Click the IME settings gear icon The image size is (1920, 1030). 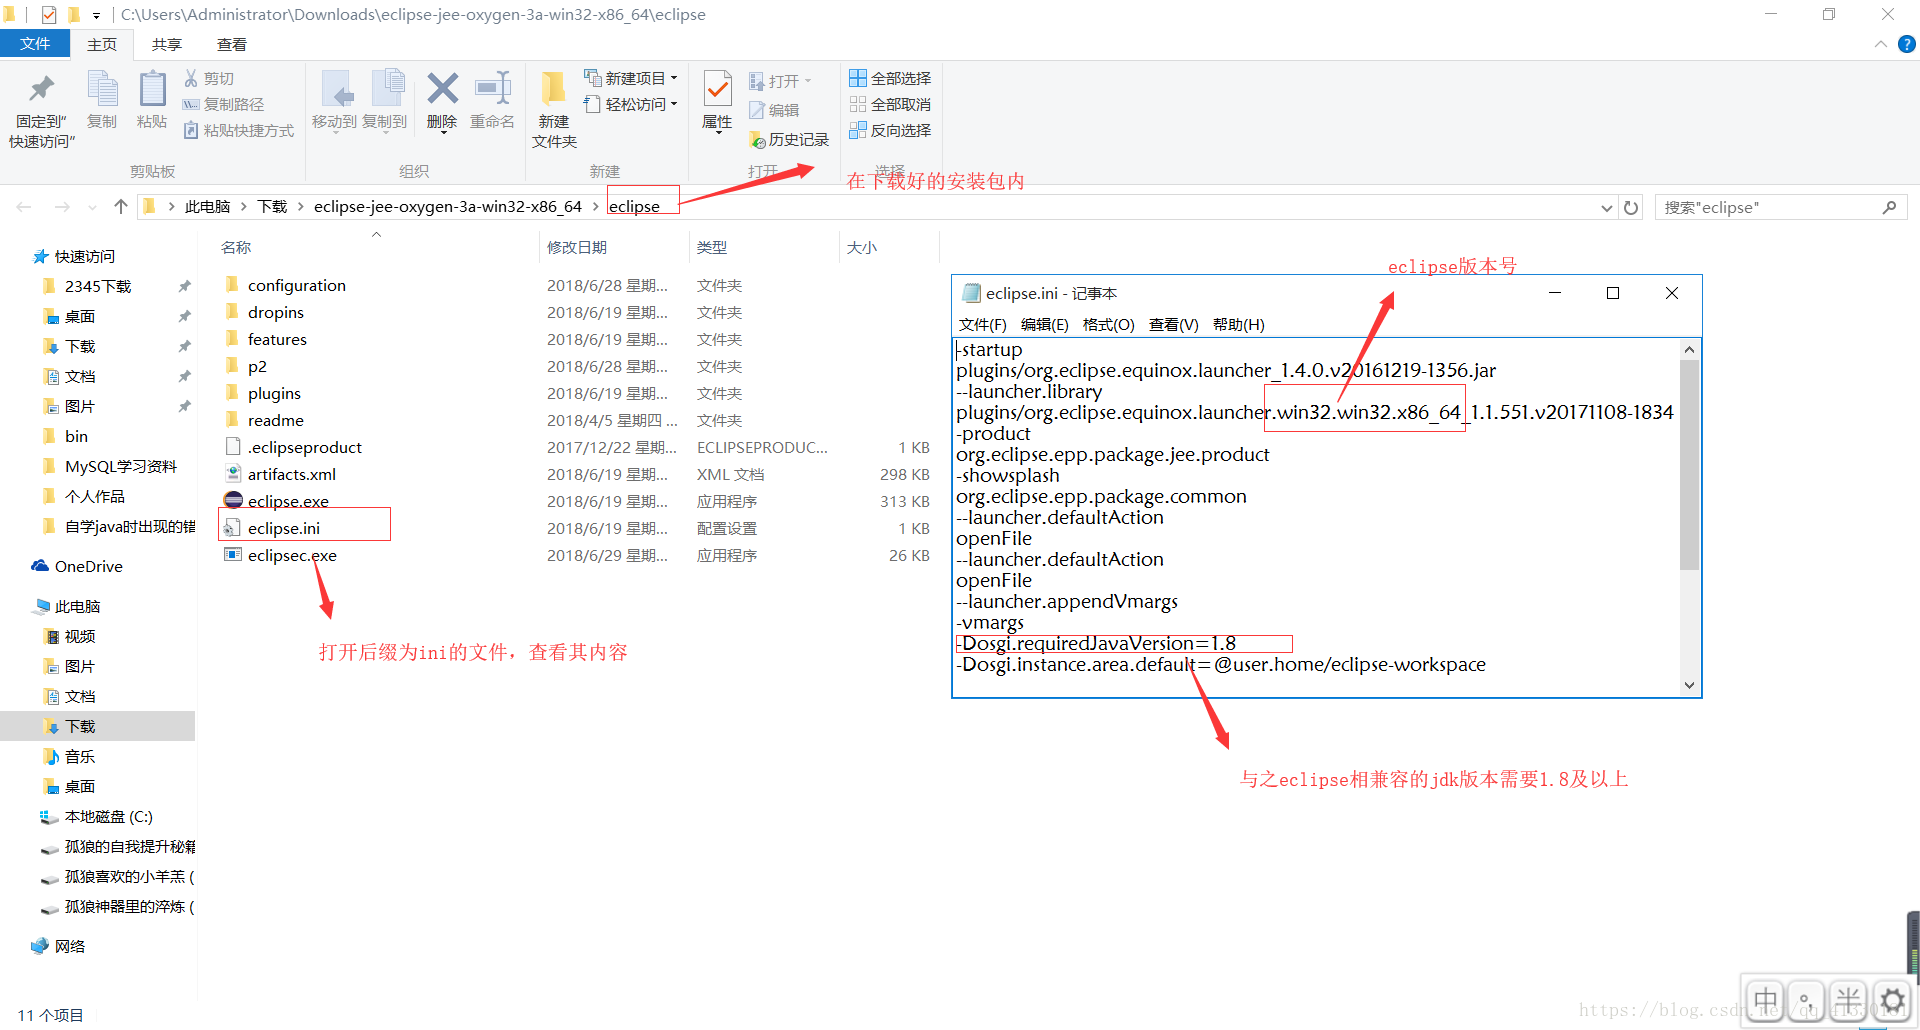(1892, 999)
